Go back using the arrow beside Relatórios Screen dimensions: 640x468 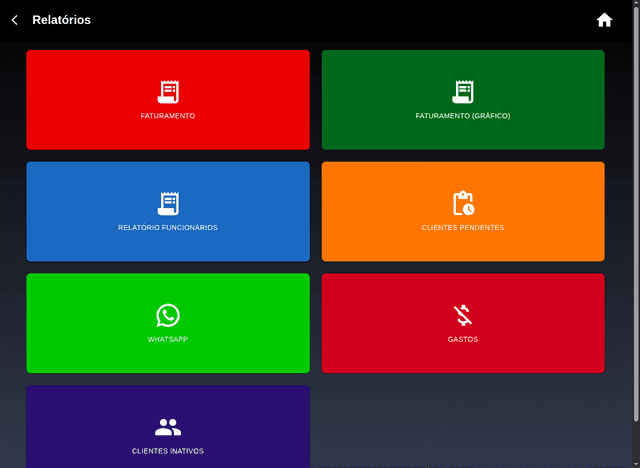tap(14, 20)
